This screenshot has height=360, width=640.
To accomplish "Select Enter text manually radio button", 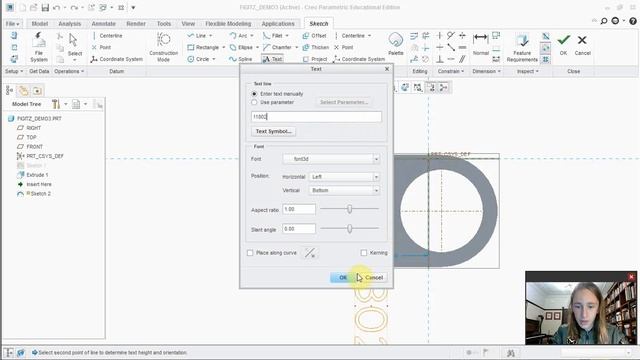I will pos(254,94).
